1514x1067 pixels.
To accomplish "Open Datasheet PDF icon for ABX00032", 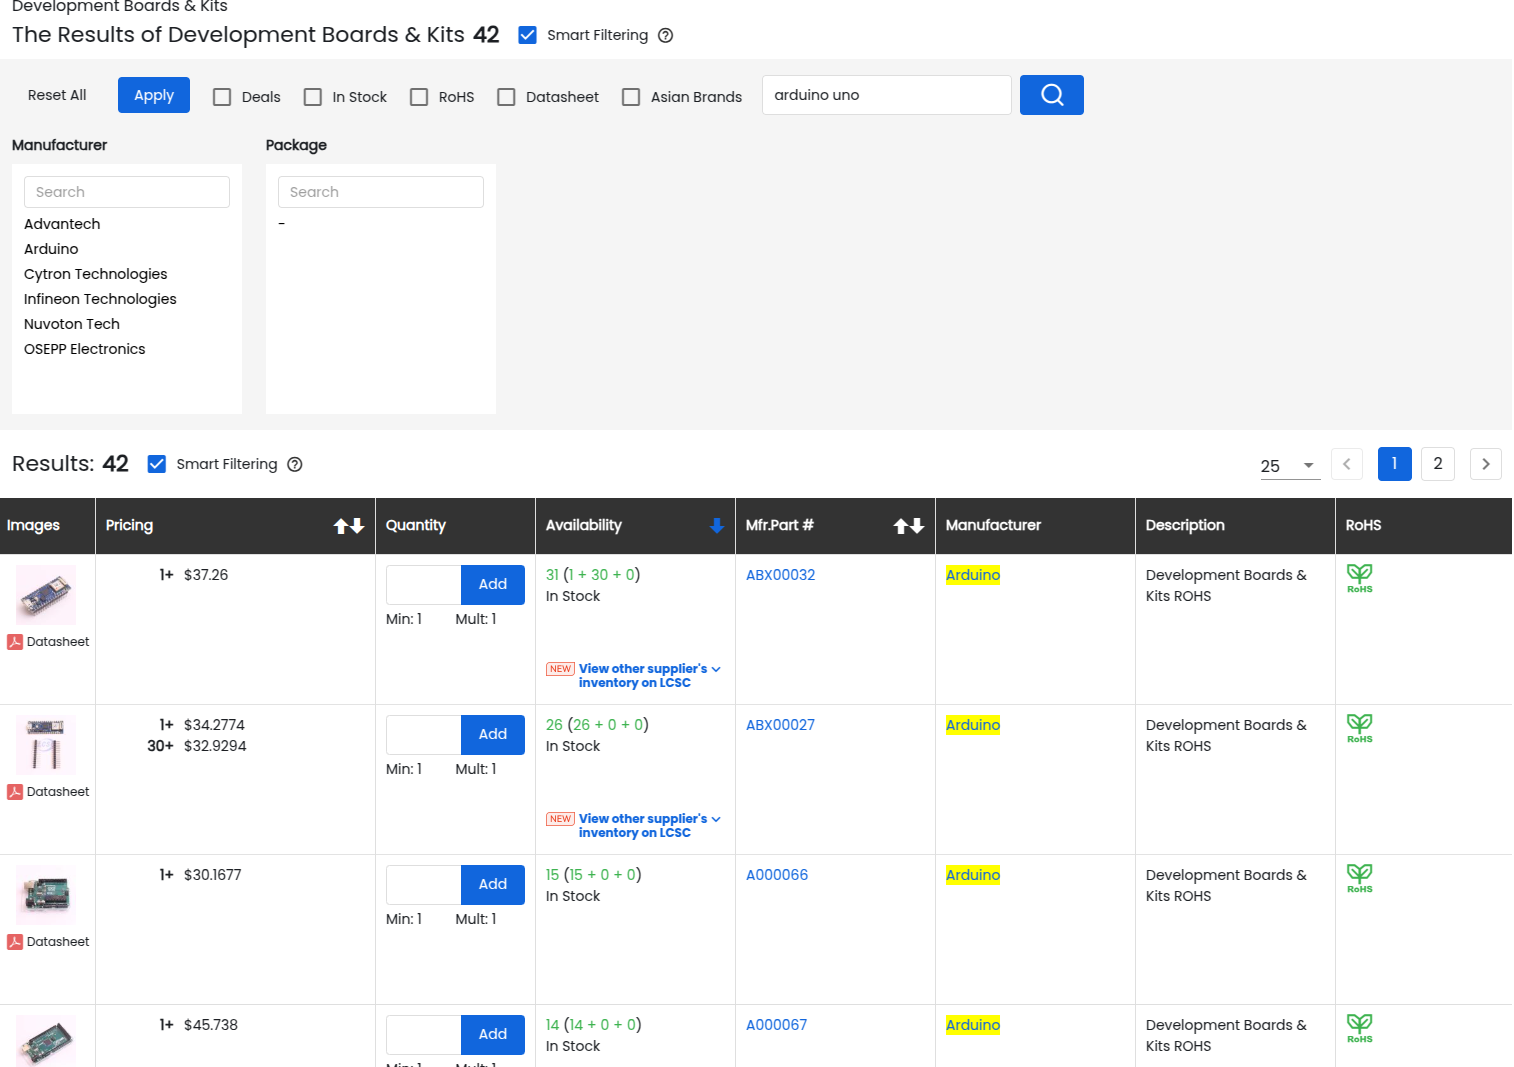I will click(15, 642).
